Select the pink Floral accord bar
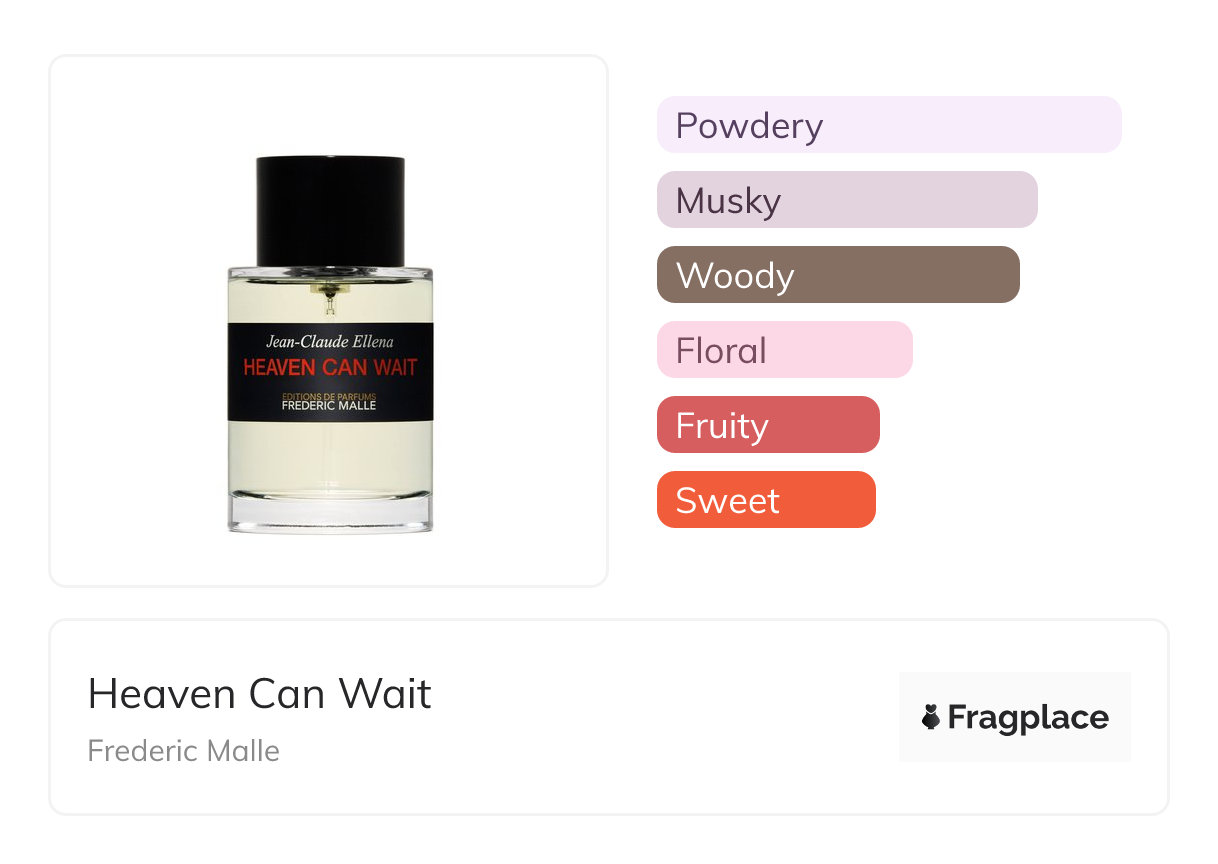 point(785,350)
